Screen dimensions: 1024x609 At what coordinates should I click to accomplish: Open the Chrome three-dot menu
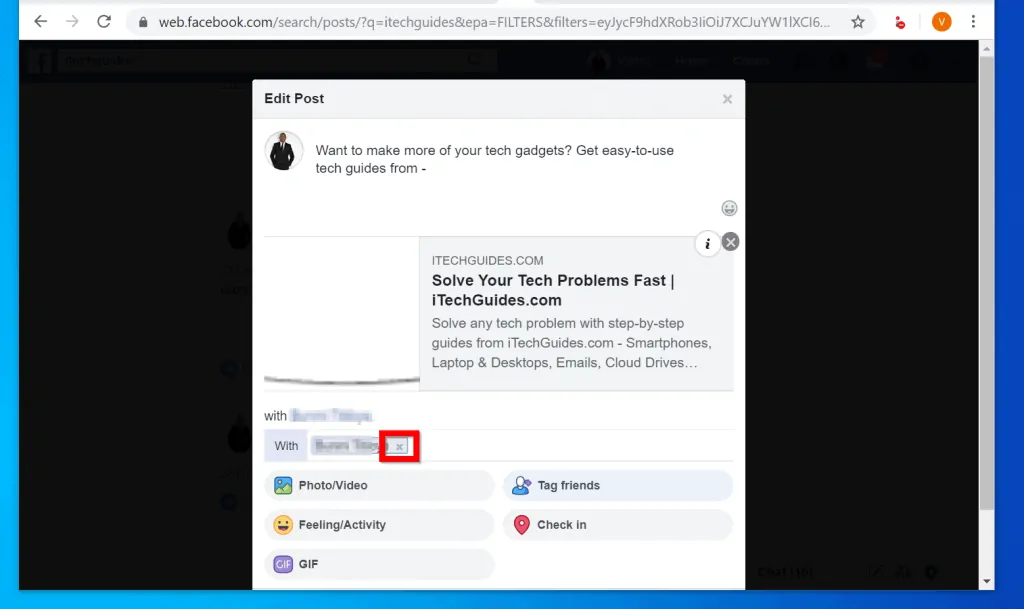click(973, 21)
